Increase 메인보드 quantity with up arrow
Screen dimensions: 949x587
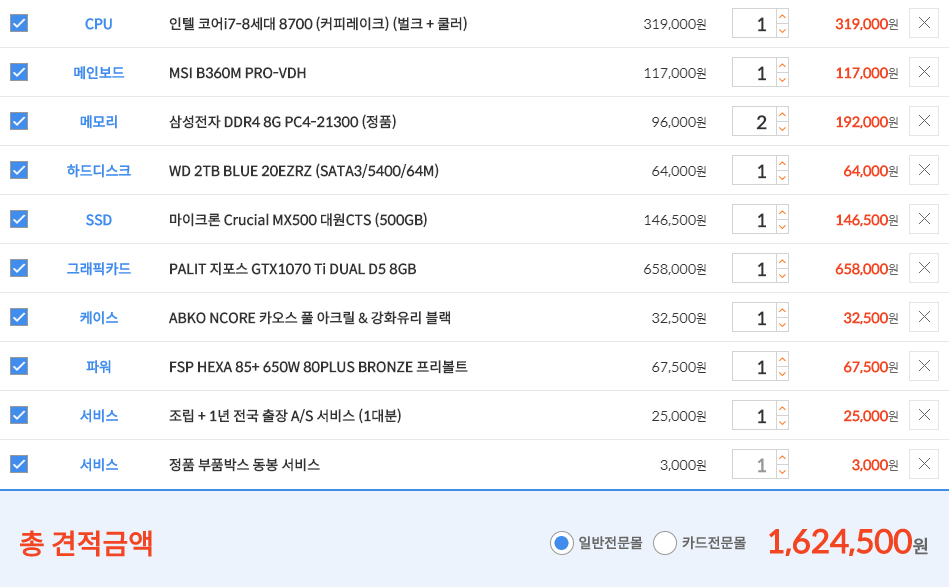[783, 65]
